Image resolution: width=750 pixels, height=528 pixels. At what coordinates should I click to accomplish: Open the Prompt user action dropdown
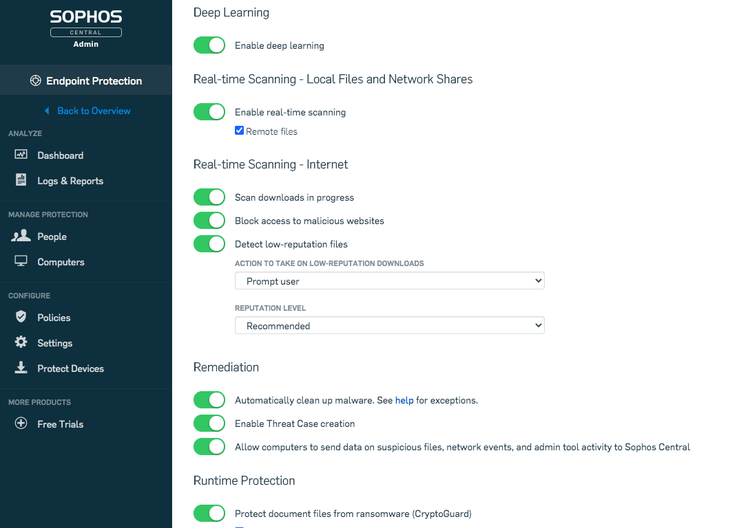point(389,281)
